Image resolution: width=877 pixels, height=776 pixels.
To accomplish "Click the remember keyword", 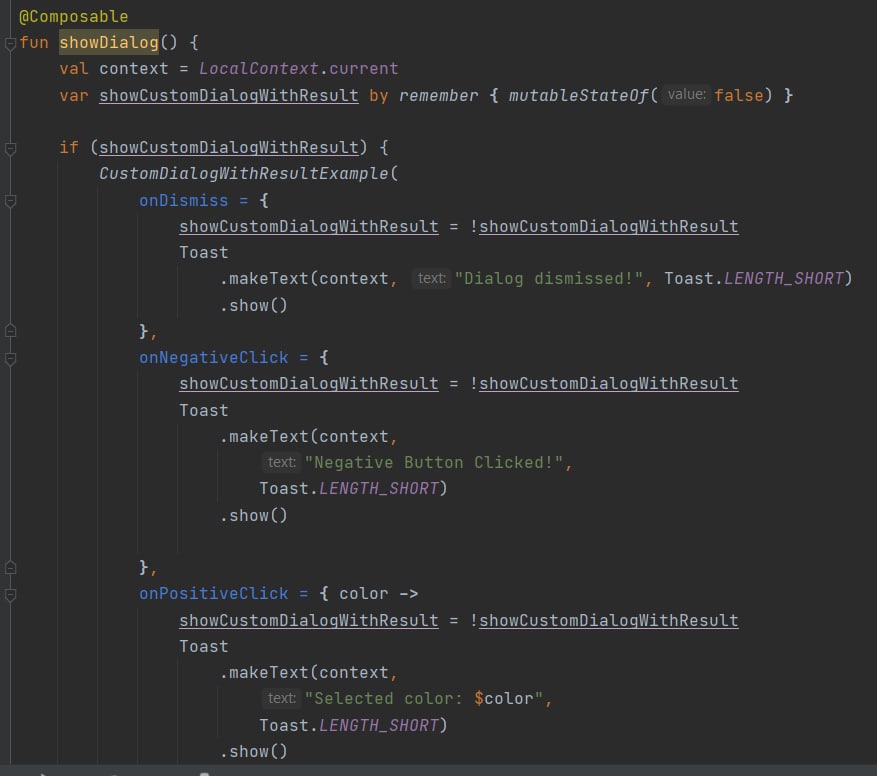I will pyautogui.click(x=438, y=95).
